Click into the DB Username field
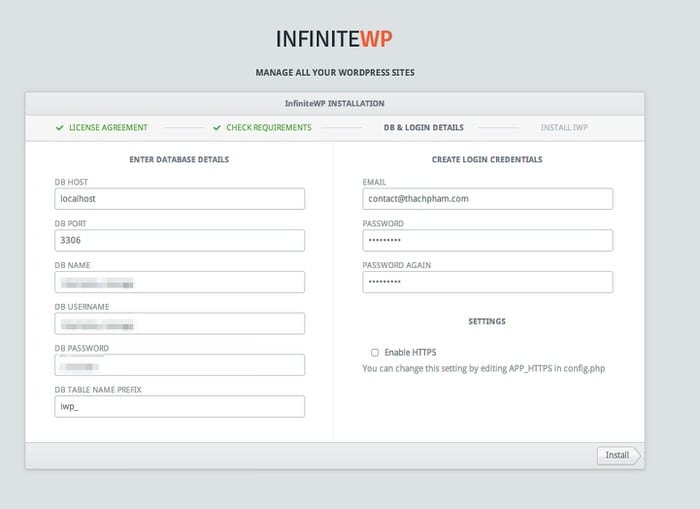 point(179,323)
